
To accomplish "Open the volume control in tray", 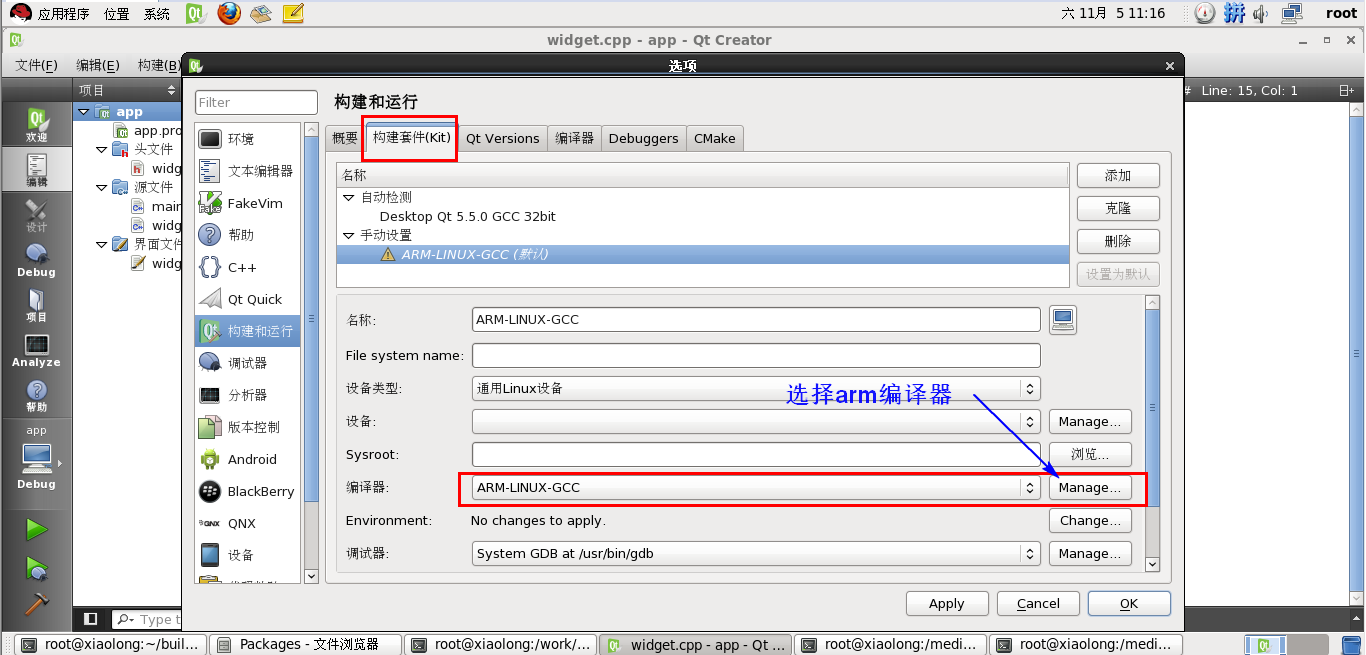I will click(1261, 13).
